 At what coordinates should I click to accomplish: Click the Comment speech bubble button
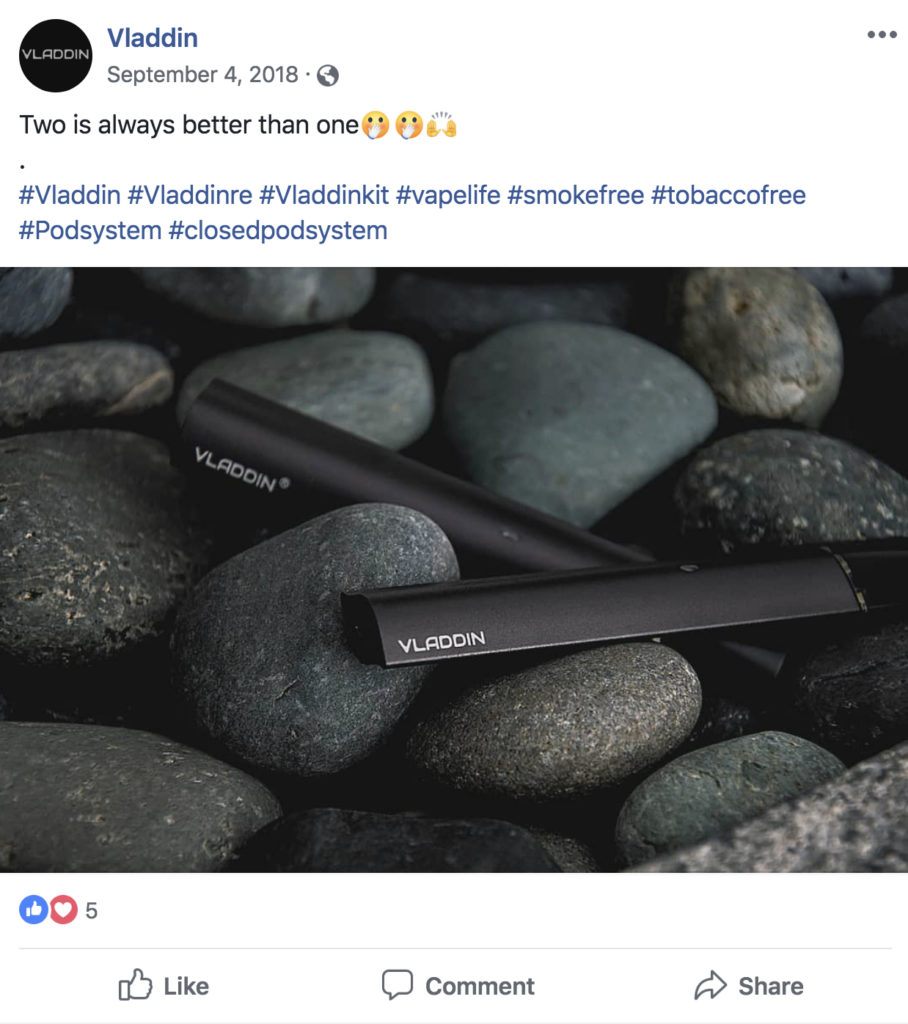tap(458, 985)
